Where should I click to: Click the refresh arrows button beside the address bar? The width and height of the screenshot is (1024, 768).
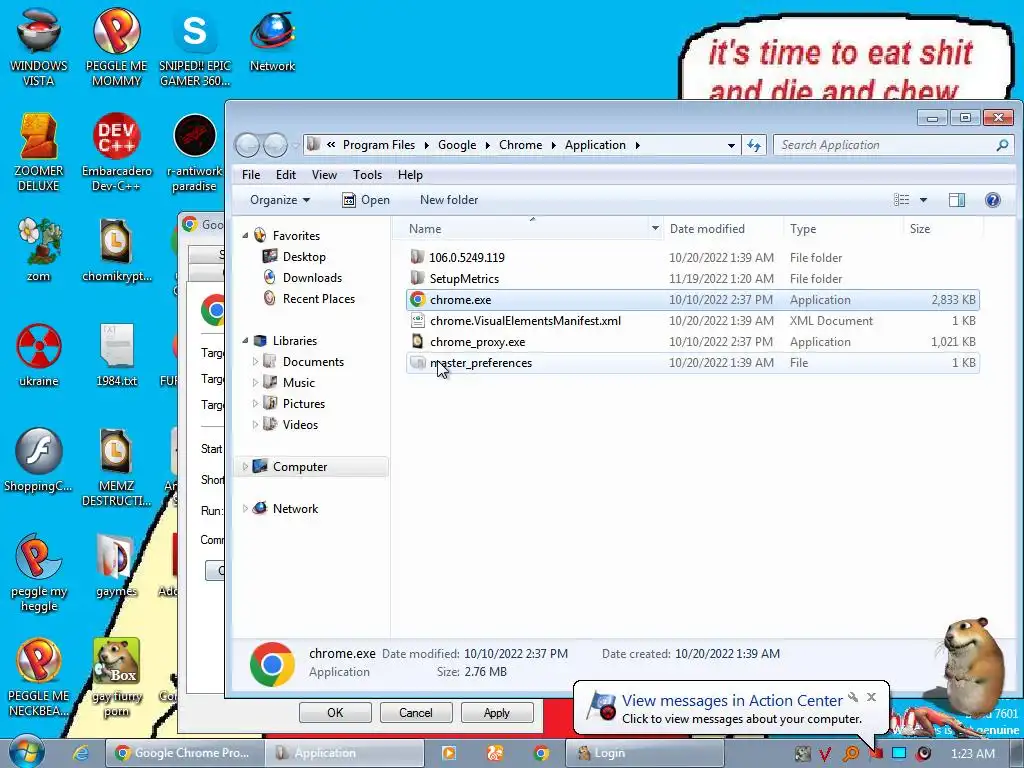754,145
